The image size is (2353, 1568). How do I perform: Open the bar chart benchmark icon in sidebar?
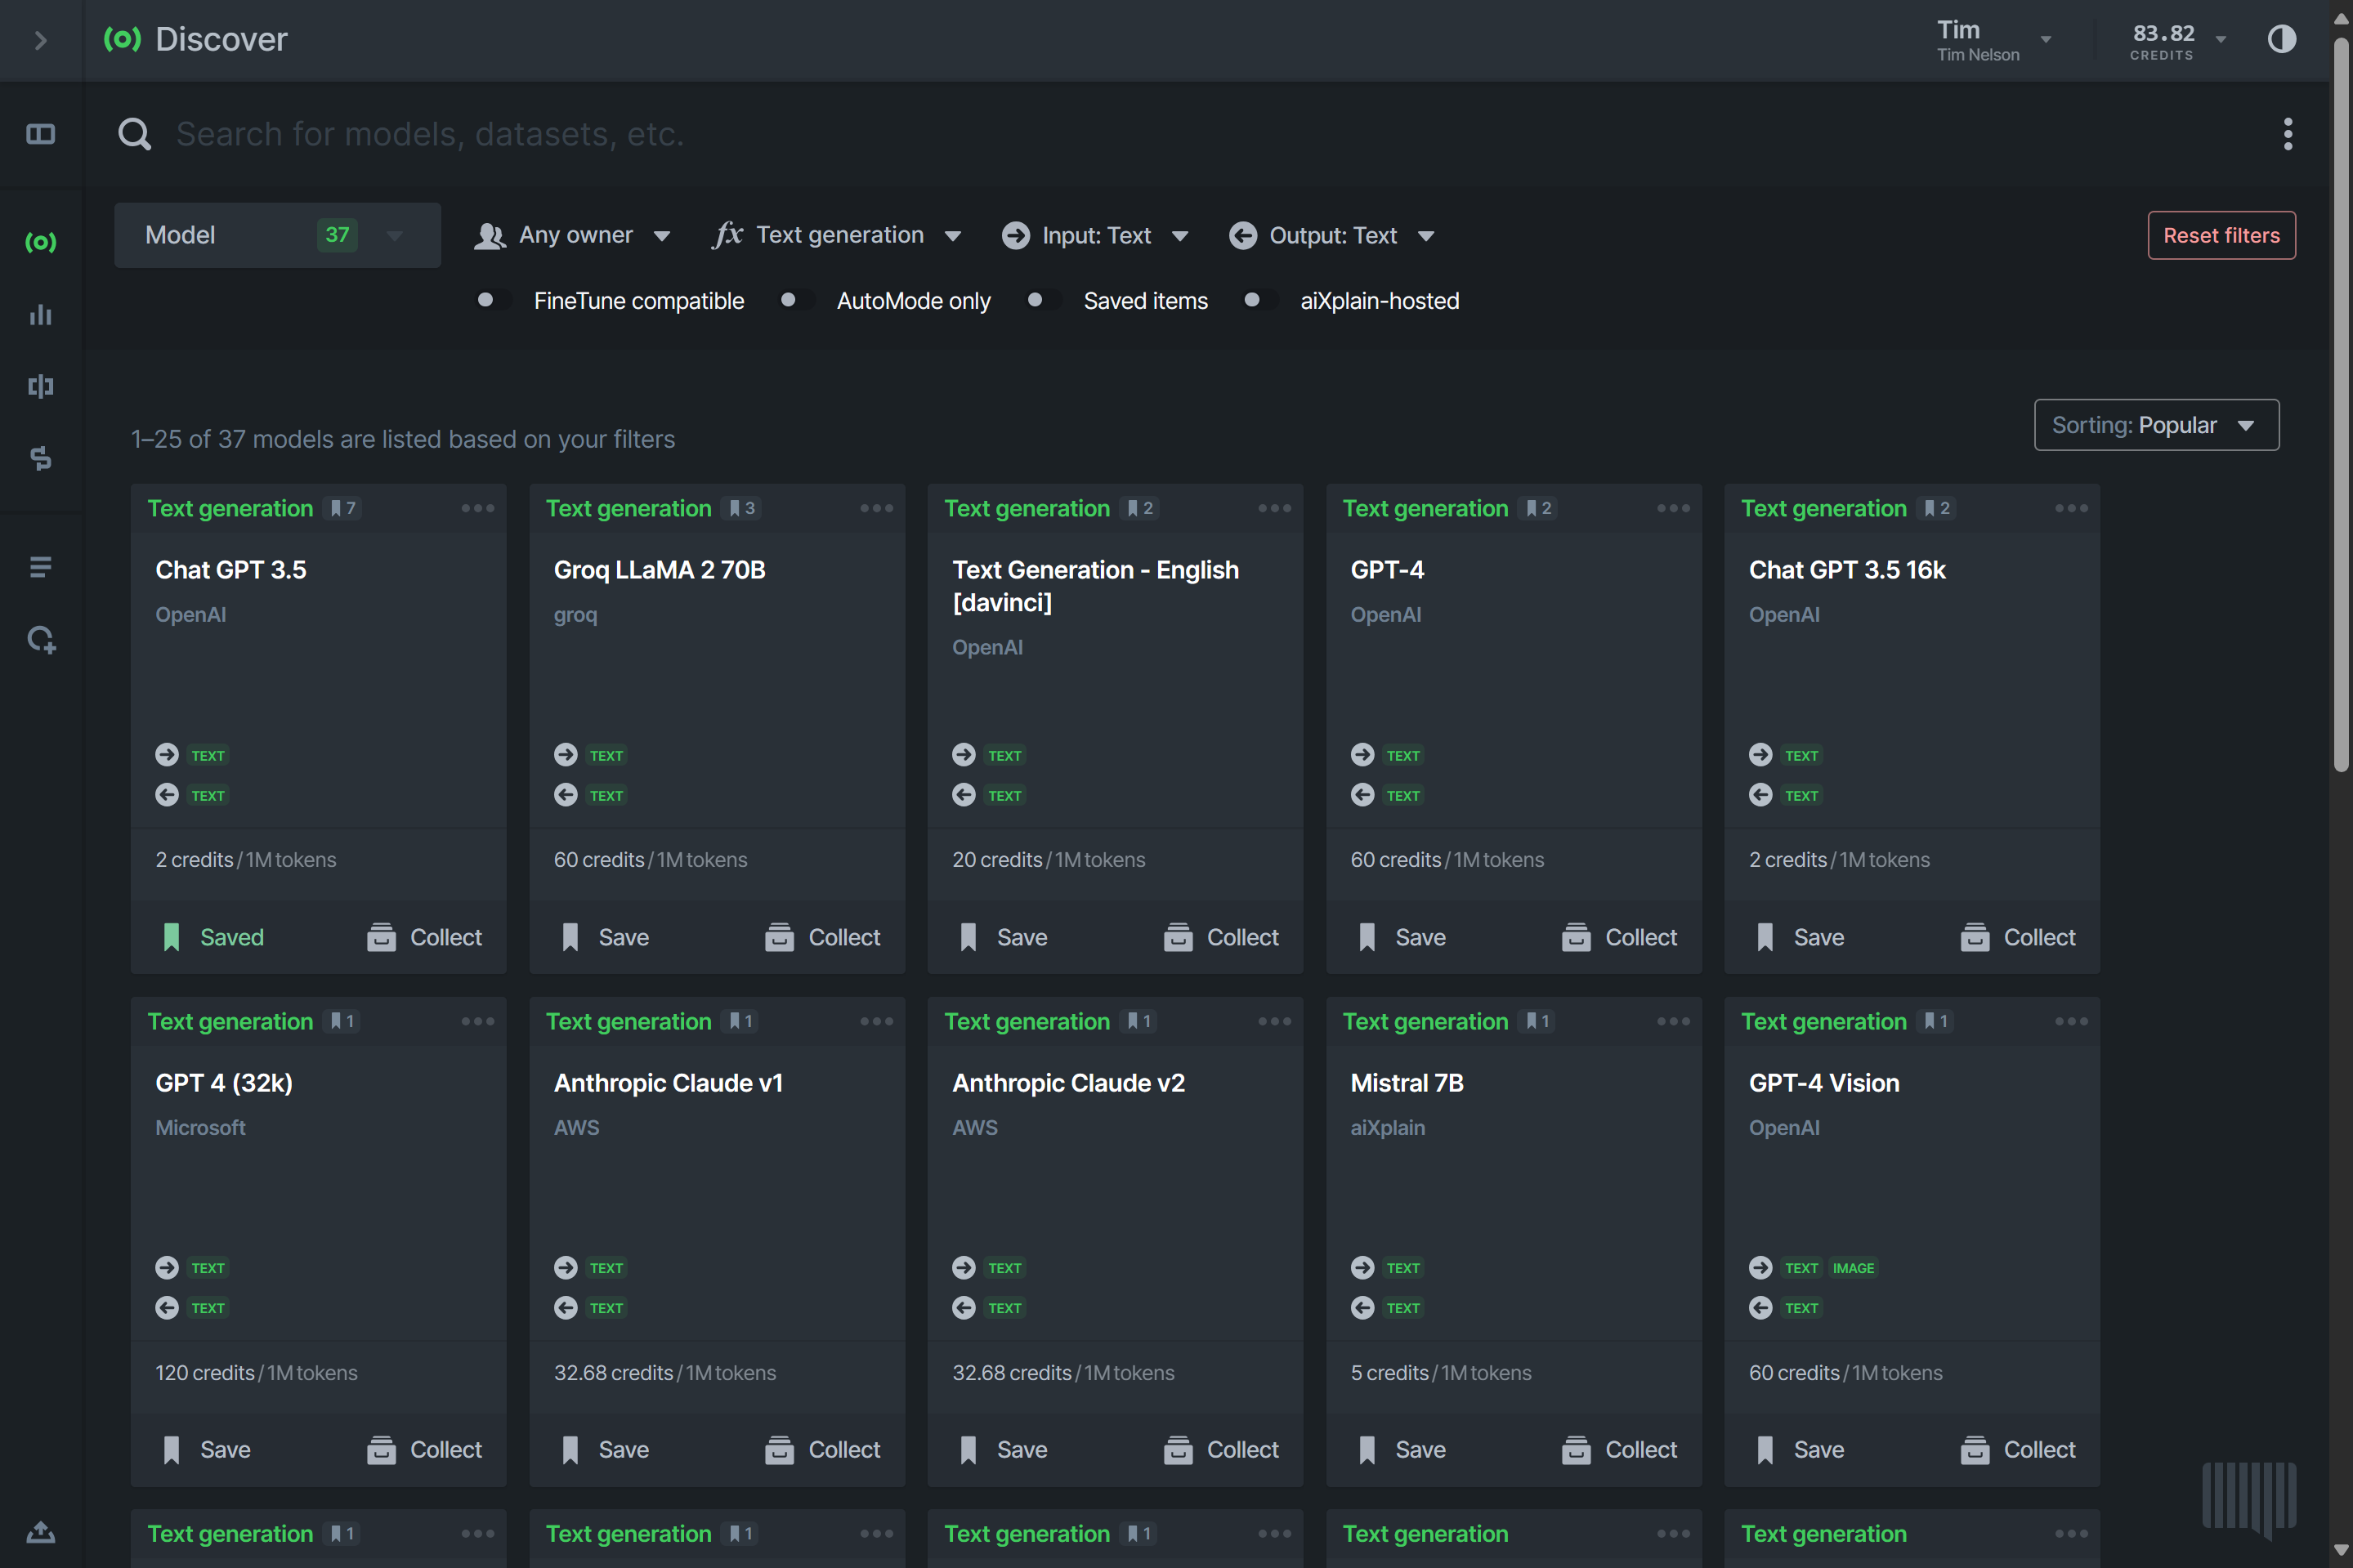[40, 315]
